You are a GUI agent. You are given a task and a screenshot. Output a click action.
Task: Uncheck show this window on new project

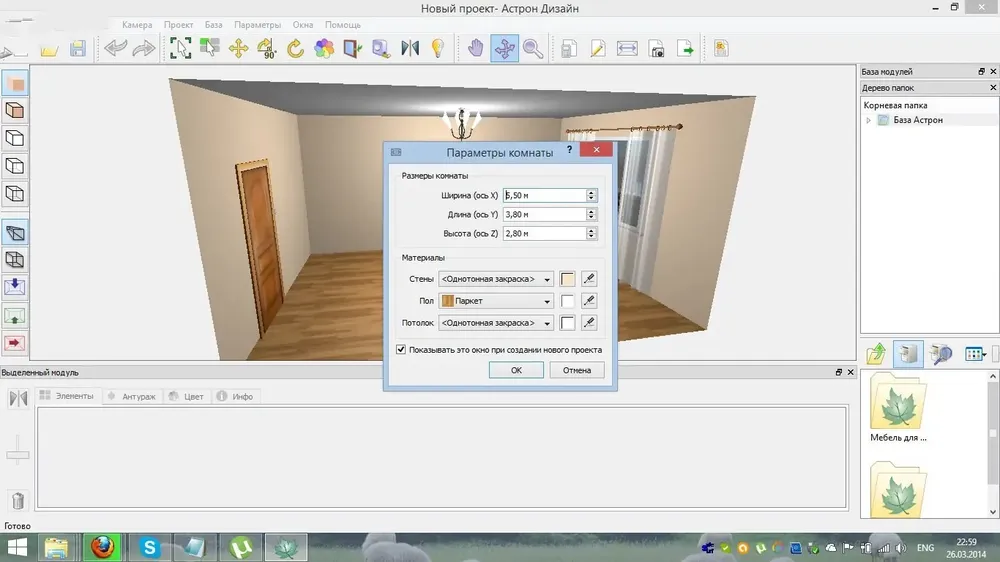[x=401, y=350]
